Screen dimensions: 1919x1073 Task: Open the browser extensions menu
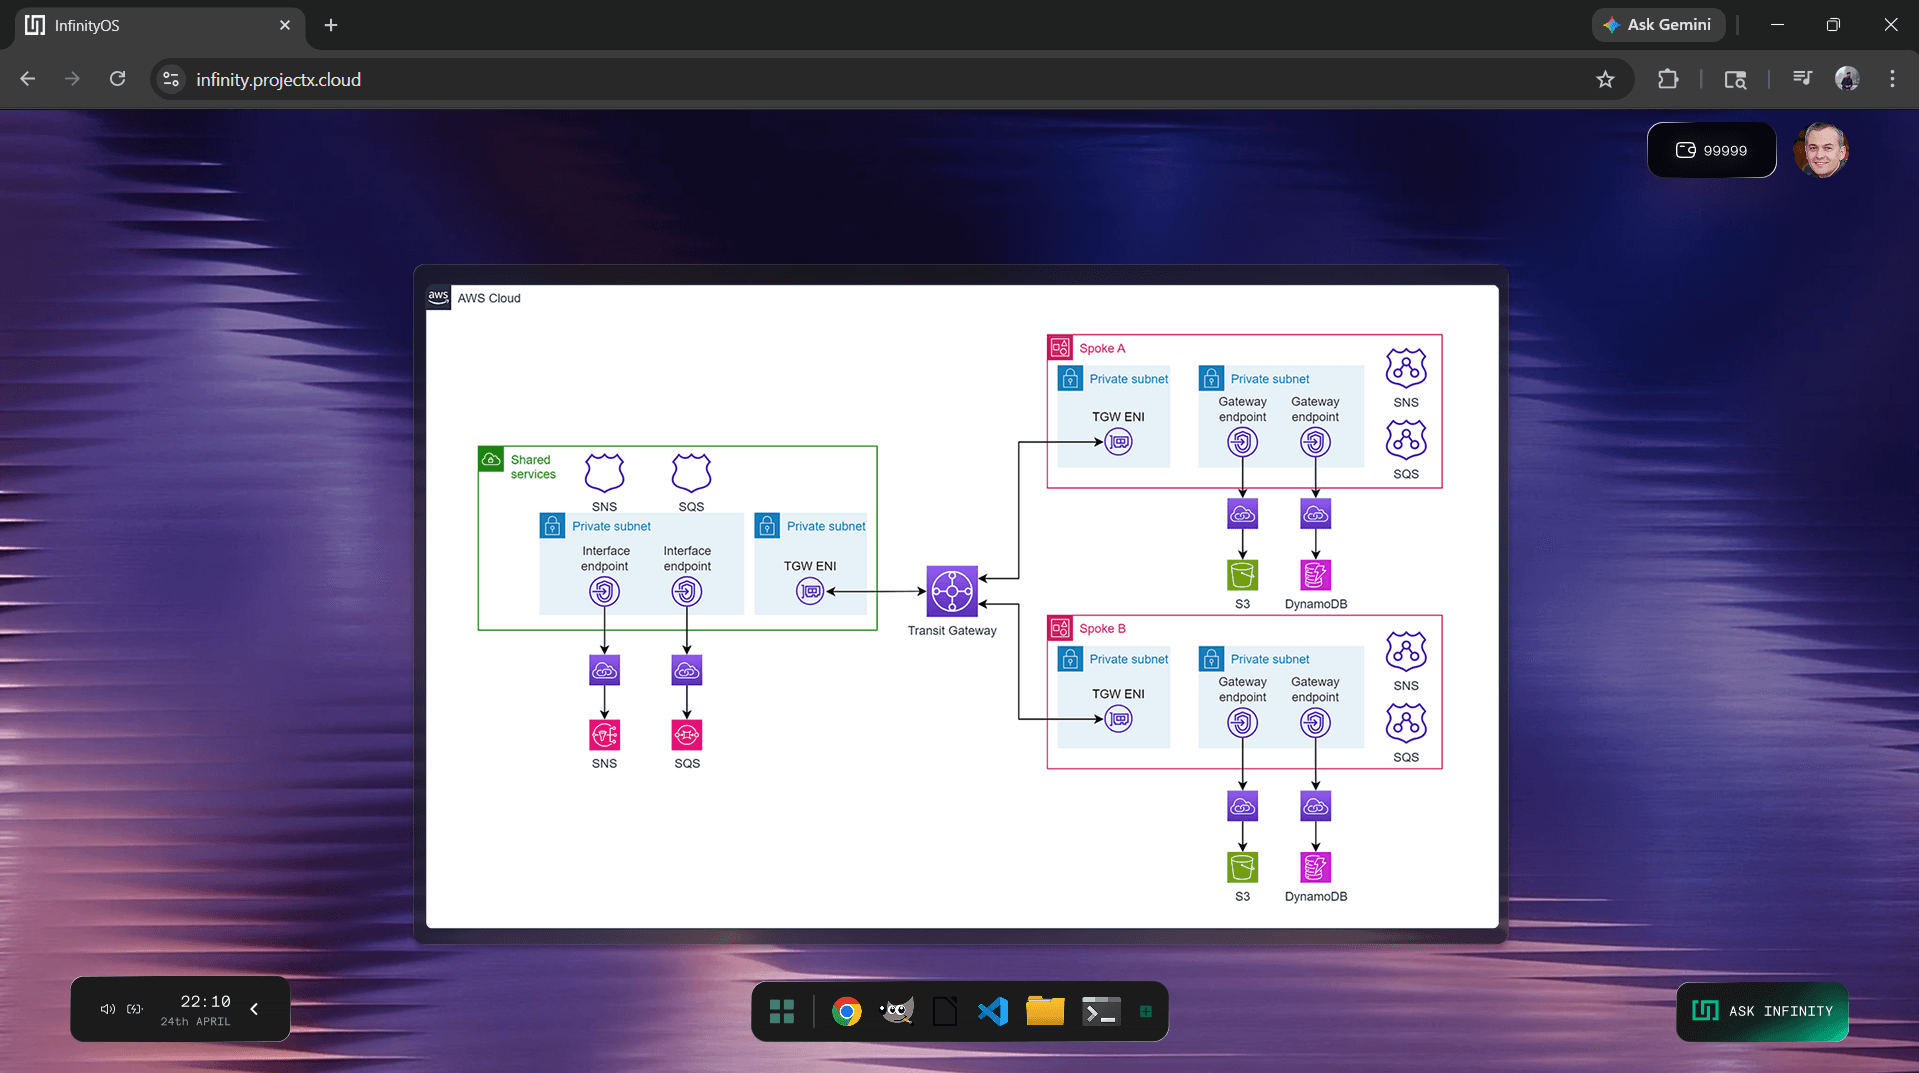tap(1668, 79)
